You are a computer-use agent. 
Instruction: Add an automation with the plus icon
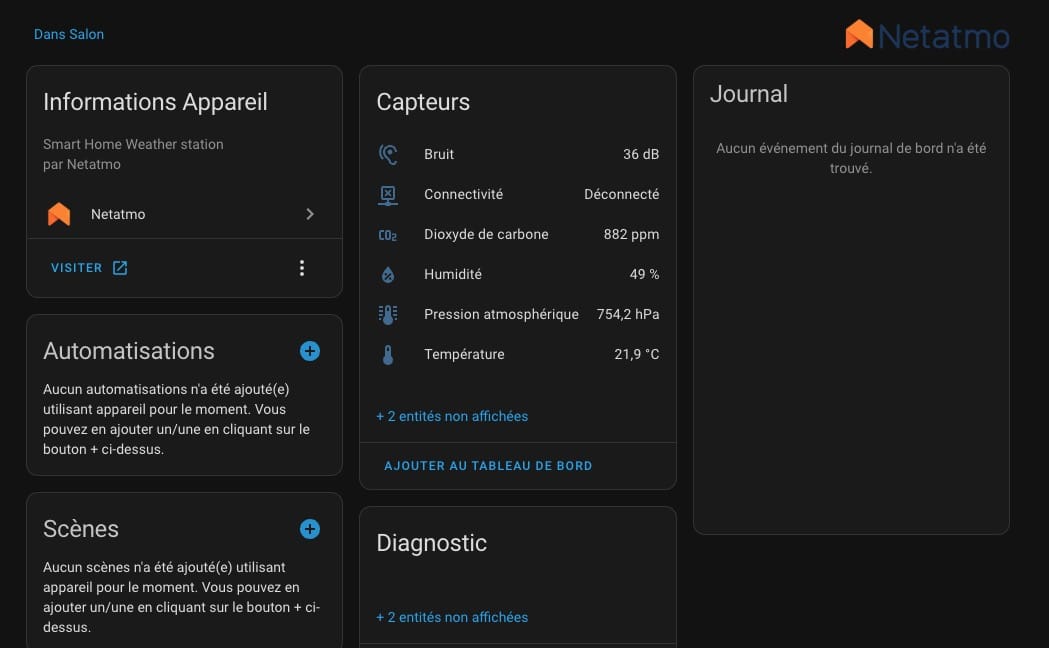coord(310,351)
